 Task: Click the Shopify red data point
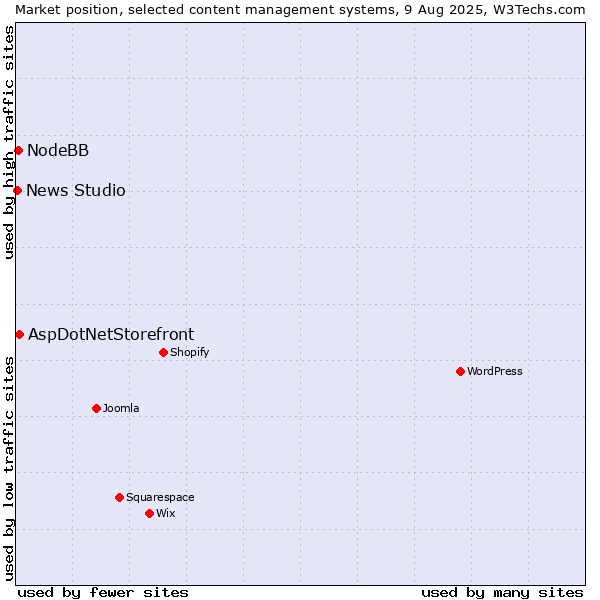[163, 352]
